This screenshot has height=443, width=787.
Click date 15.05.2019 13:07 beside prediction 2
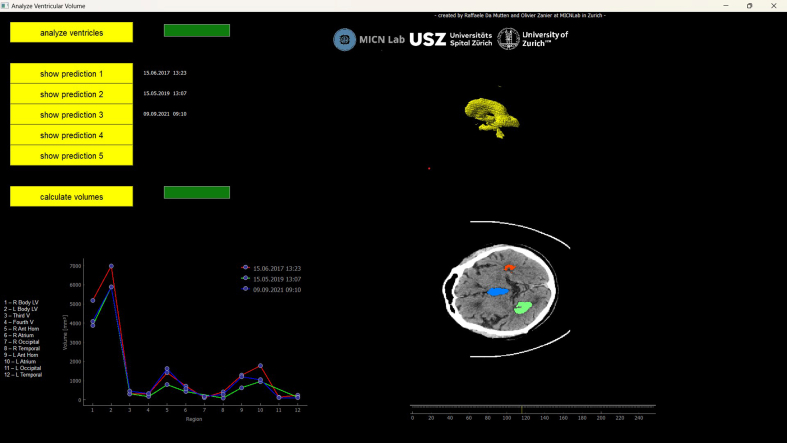[x=165, y=93]
